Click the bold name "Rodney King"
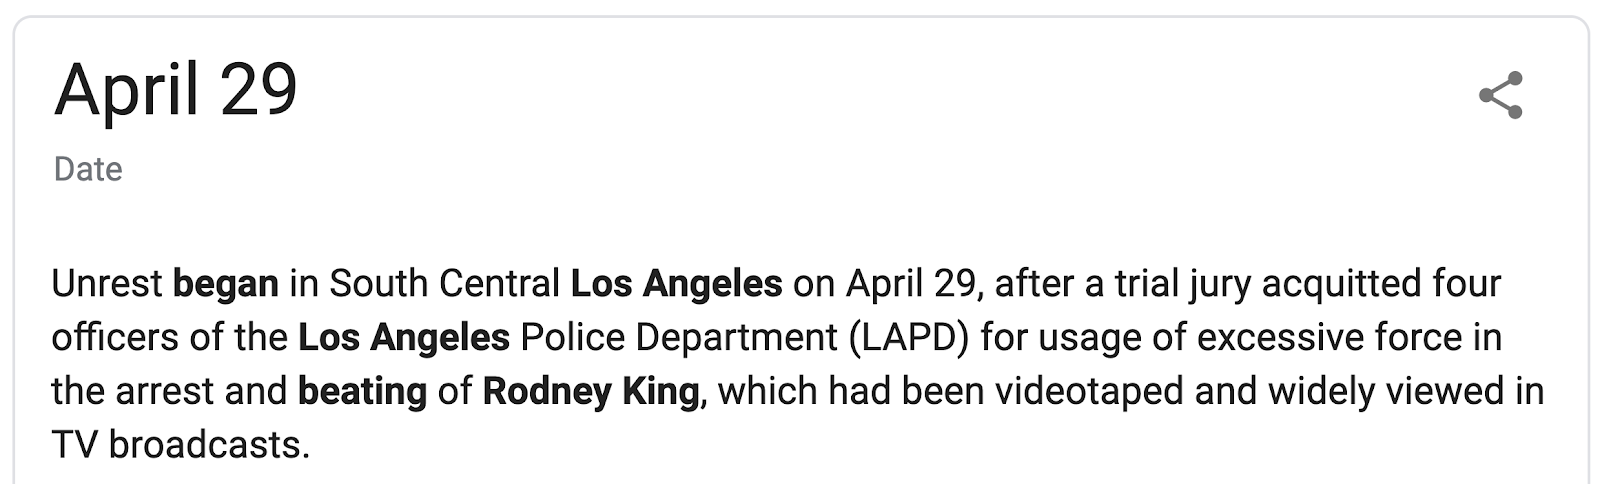The height and width of the screenshot is (484, 1600). click(590, 391)
